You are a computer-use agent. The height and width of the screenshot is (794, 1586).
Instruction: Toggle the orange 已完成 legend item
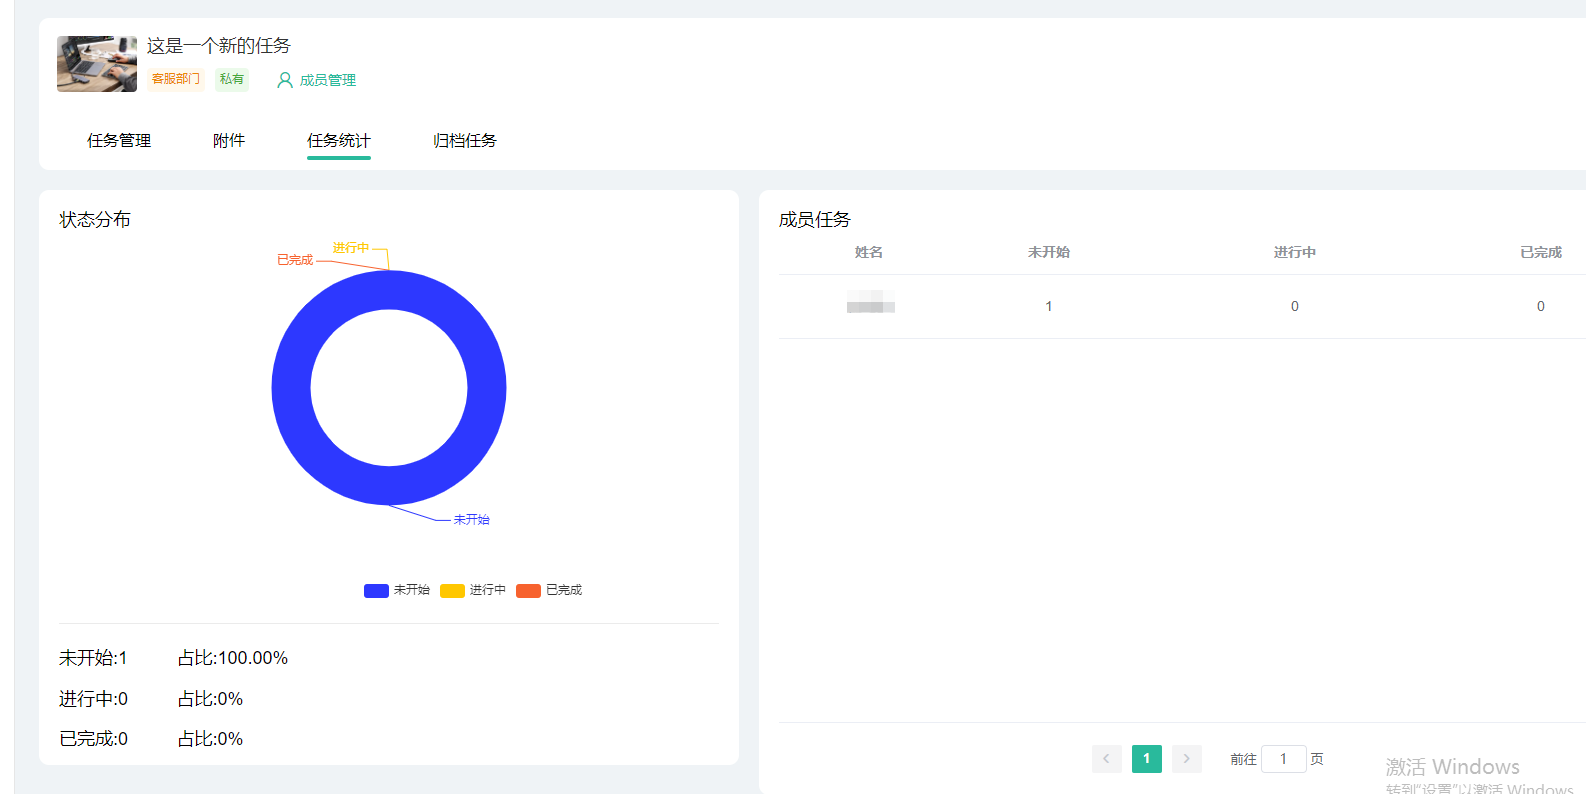click(549, 590)
